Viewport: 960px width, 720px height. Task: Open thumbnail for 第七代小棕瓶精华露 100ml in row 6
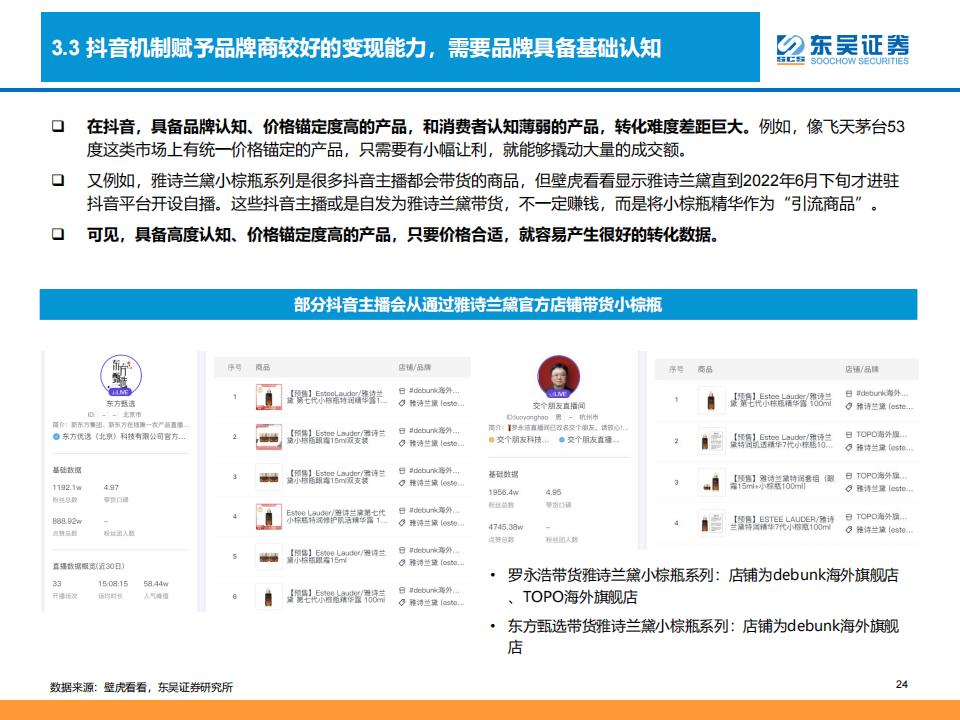click(x=269, y=597)
